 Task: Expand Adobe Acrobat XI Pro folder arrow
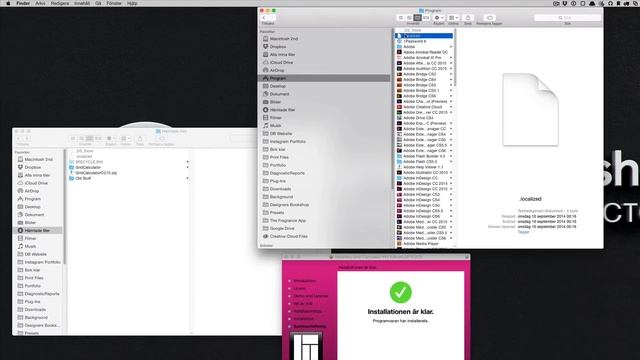point(451,58)
